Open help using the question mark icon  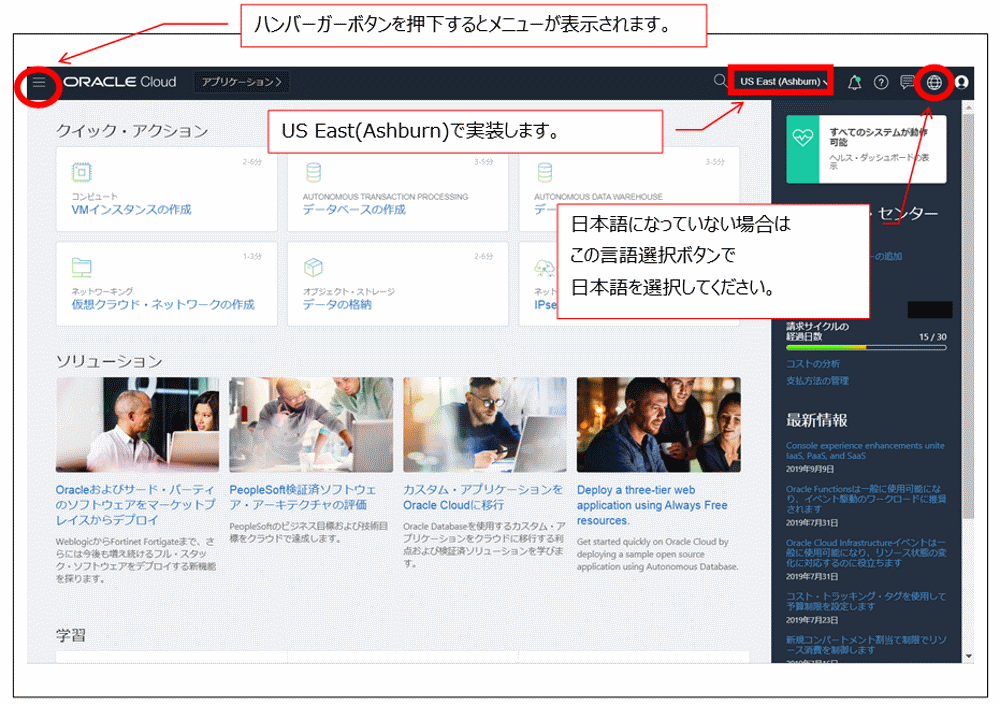[882, 82]
